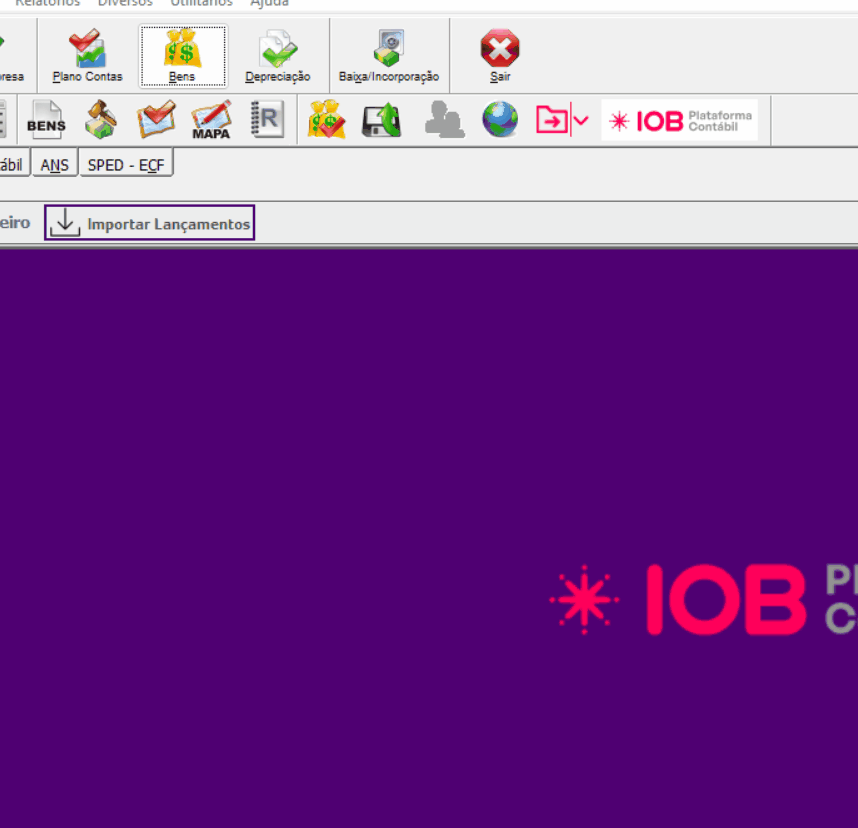Click the money bags with checkmark icon
This screenshot has width=858, height=828.
click(326, 120)
